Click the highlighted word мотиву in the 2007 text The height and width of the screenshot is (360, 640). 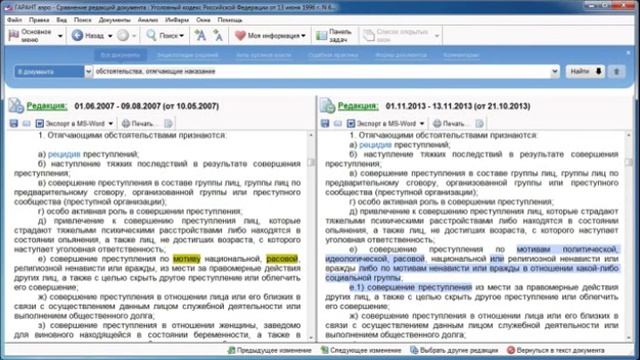[187, 259]
